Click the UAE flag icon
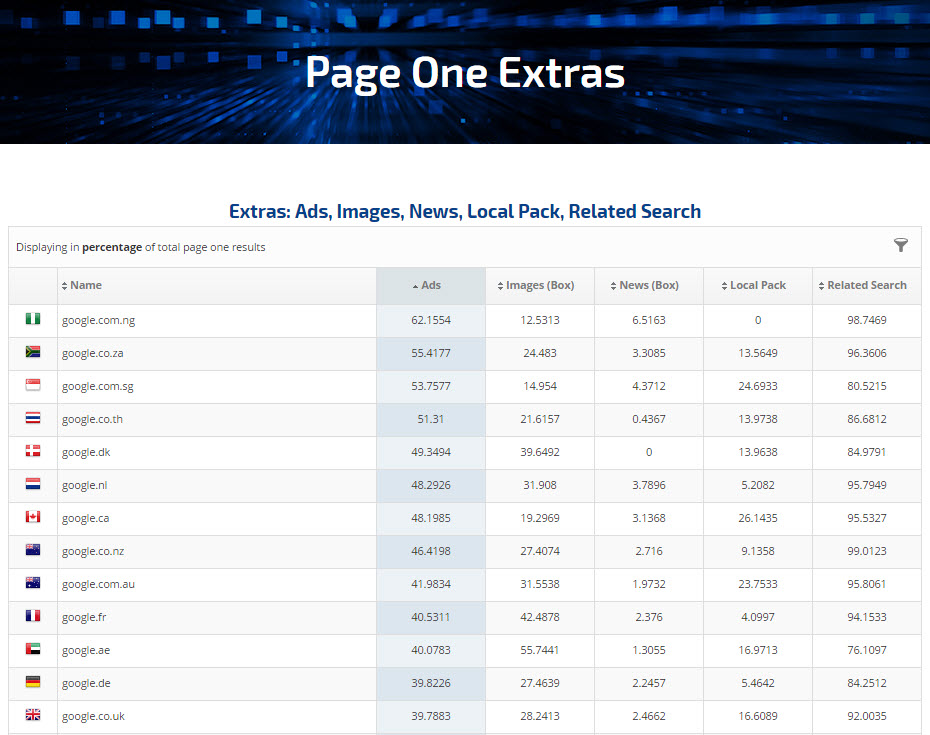This screenshot has width=930, height=735. pos(33,650)
